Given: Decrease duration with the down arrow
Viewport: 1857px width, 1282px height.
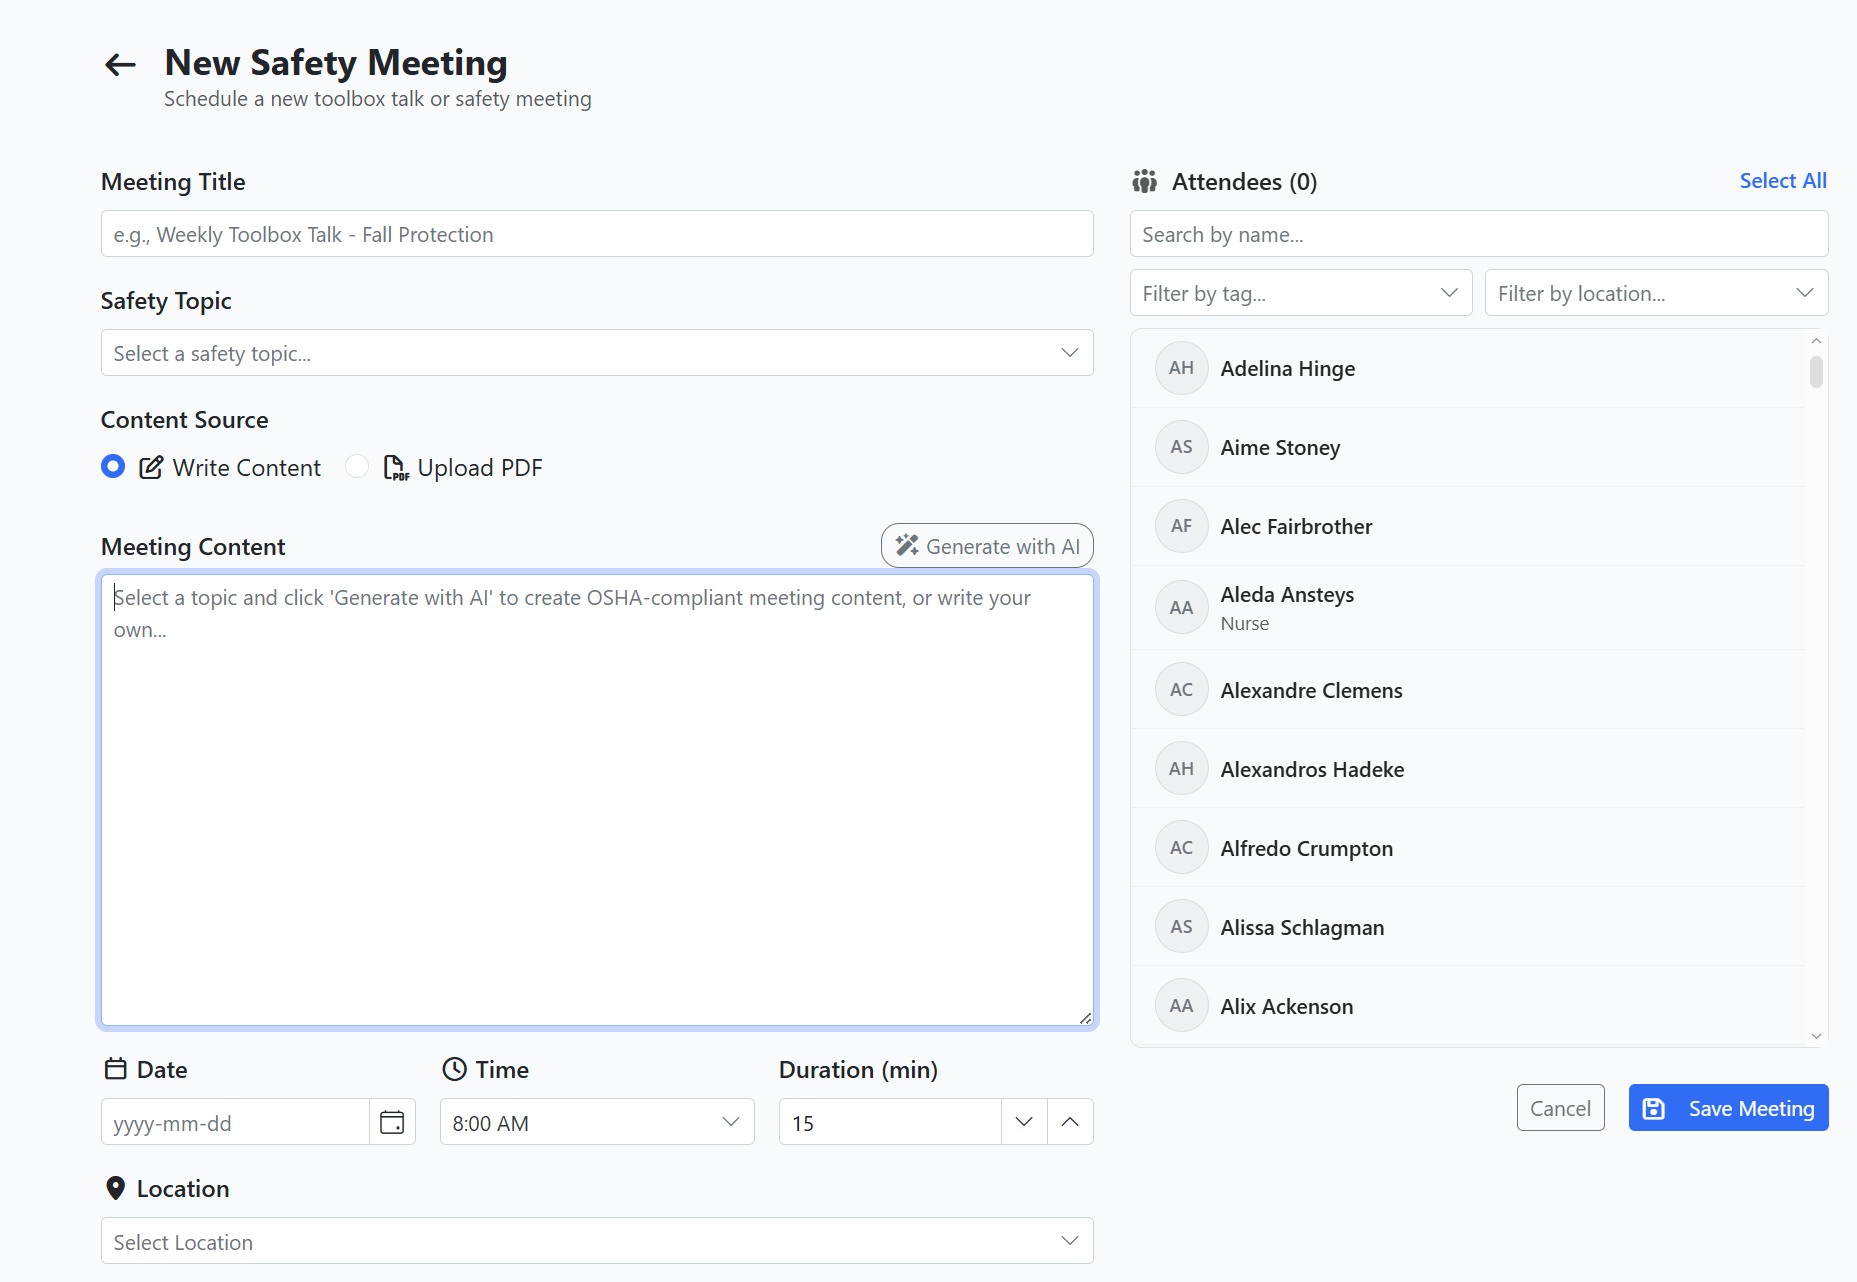Looking at the screenshot, I should point(1024,1122).
